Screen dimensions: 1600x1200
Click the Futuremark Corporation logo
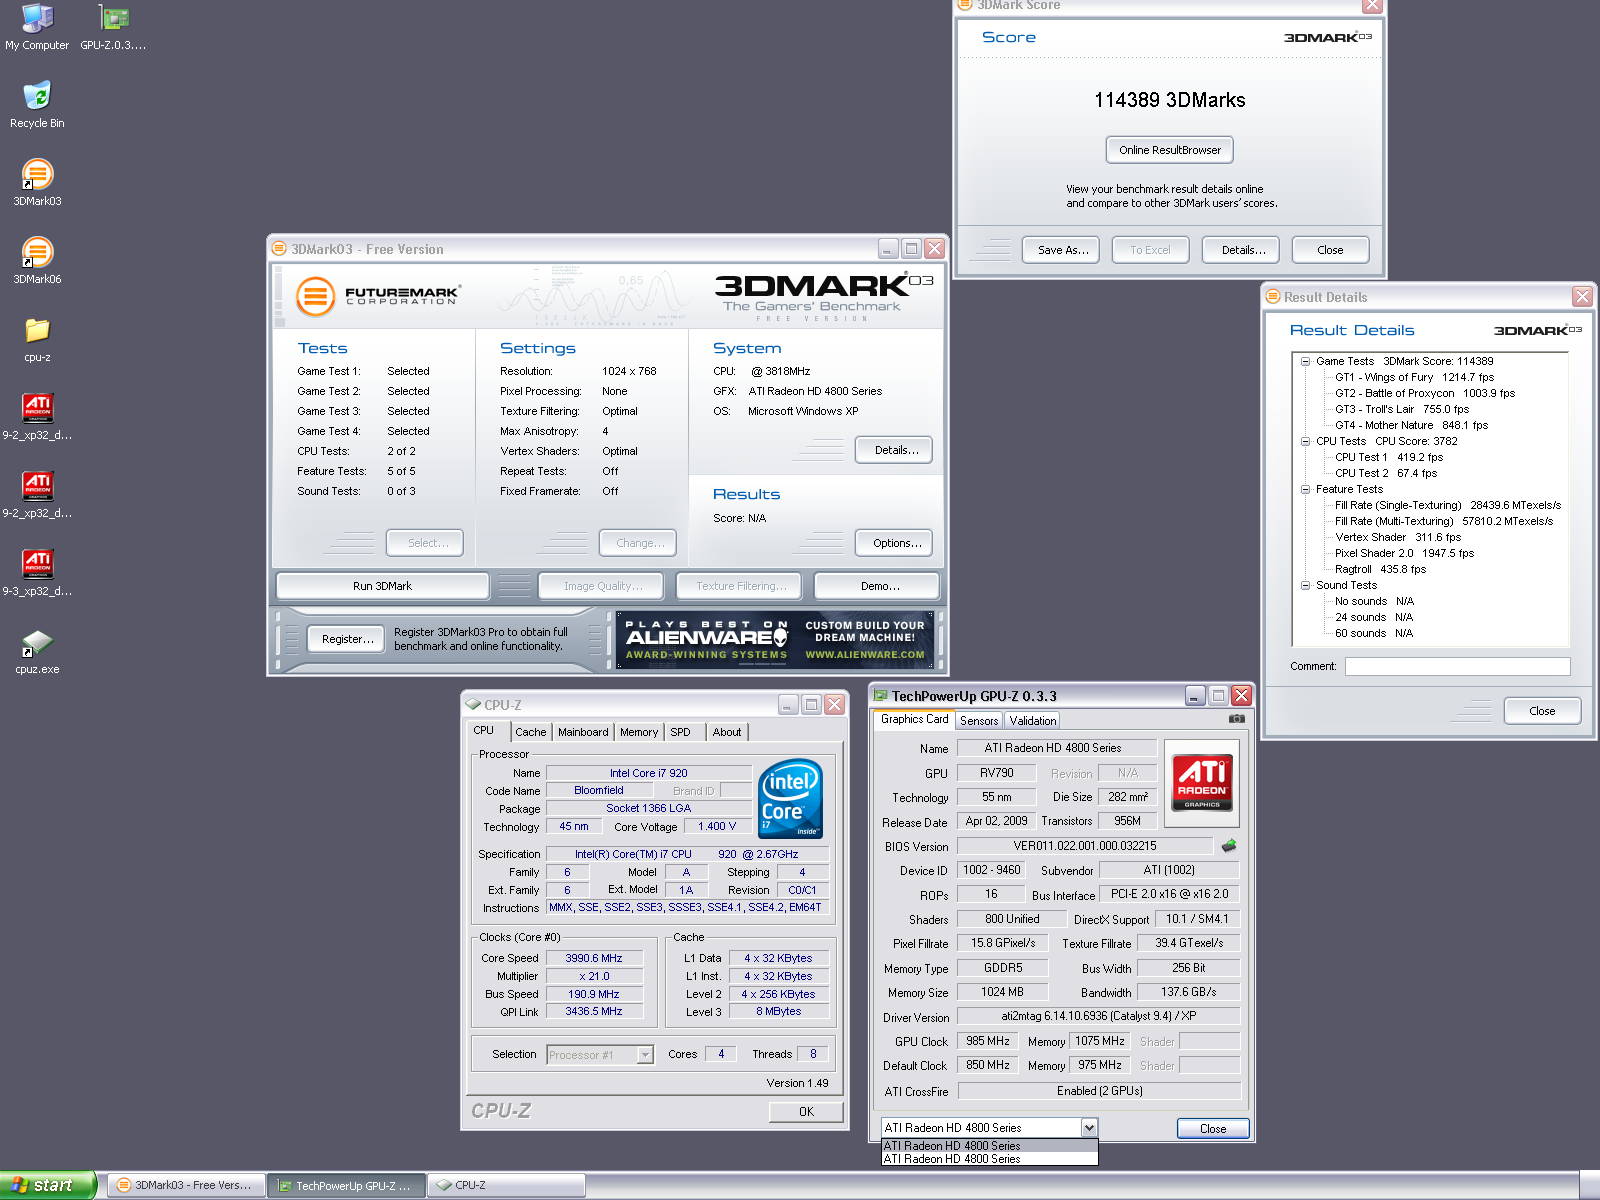coord(378,296)
